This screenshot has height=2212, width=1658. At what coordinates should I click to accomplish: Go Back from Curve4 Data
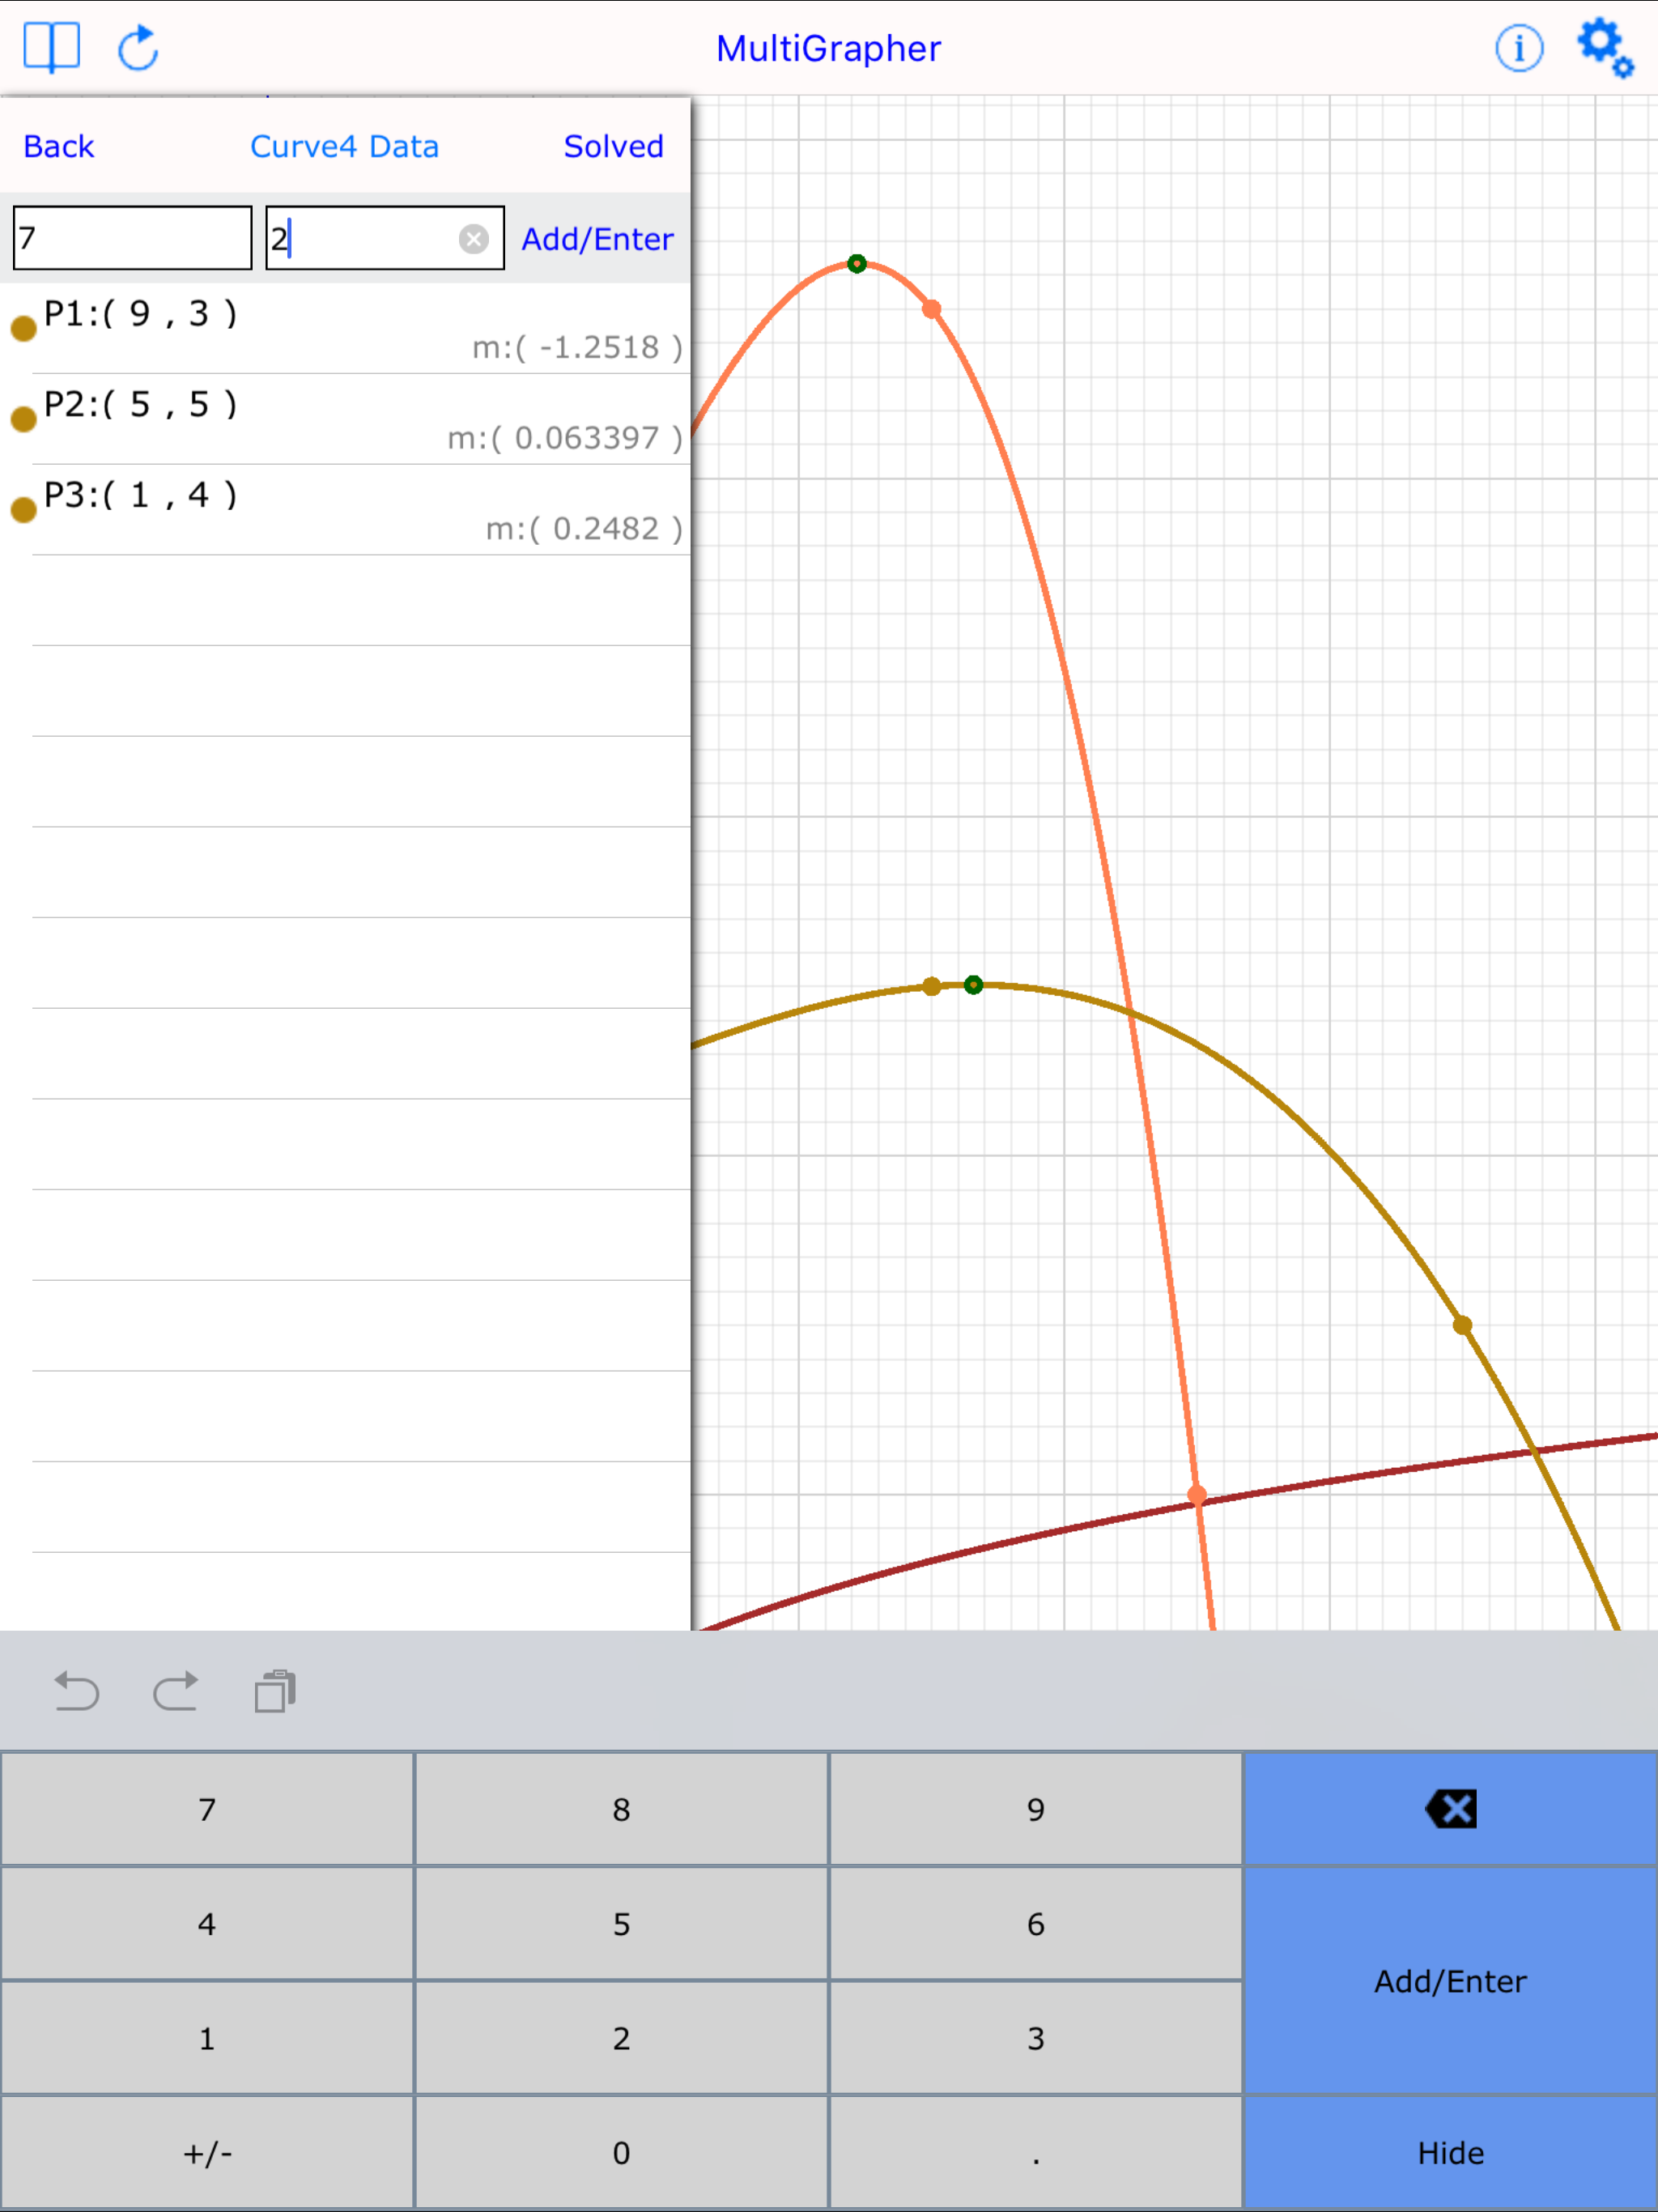[x=58, y=147]
